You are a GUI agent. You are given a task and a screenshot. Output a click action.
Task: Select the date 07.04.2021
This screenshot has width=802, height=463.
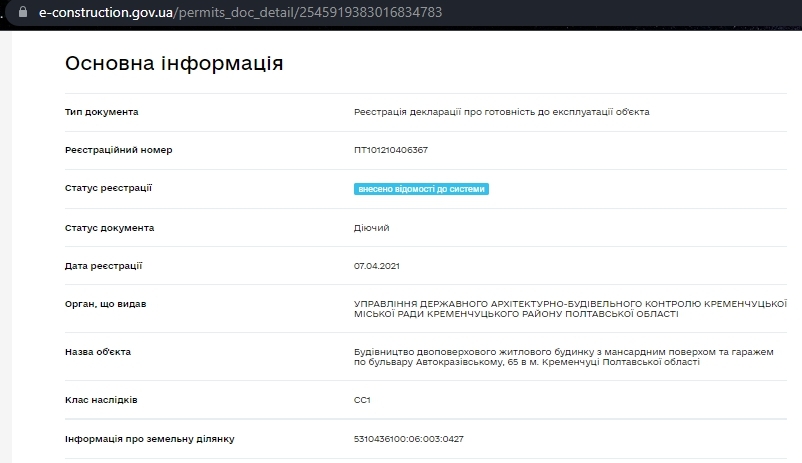(x=376, y=266)
